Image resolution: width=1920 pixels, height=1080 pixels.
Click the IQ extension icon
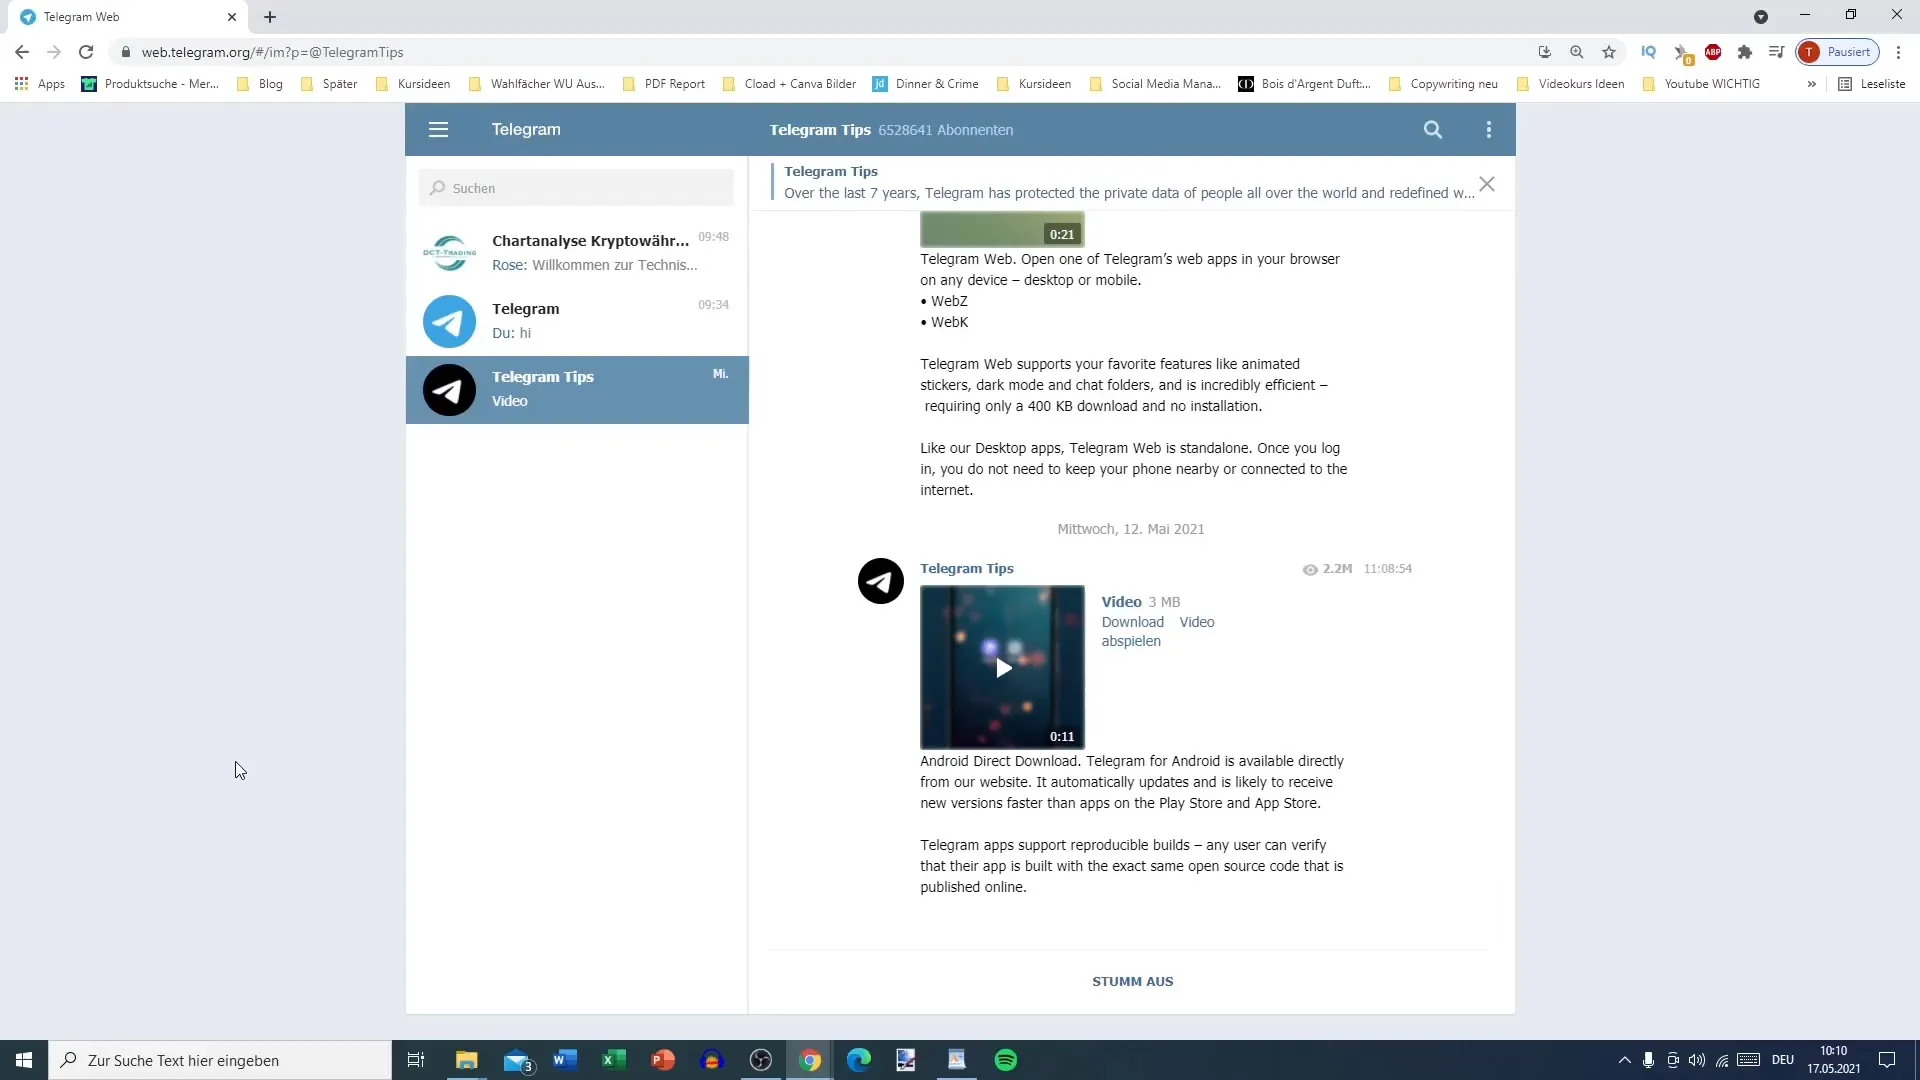[1649, 52]
